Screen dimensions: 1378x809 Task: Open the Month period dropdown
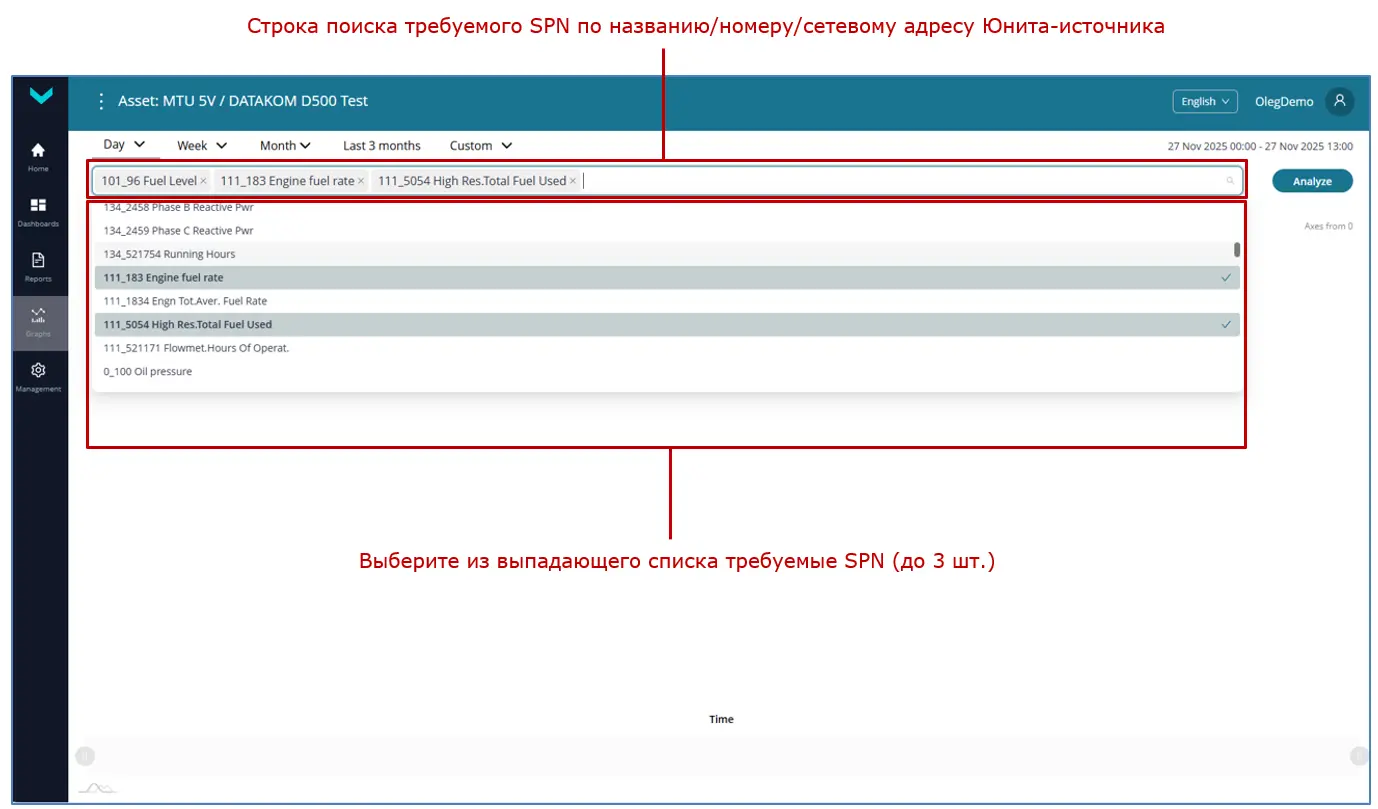coord(285,144)
